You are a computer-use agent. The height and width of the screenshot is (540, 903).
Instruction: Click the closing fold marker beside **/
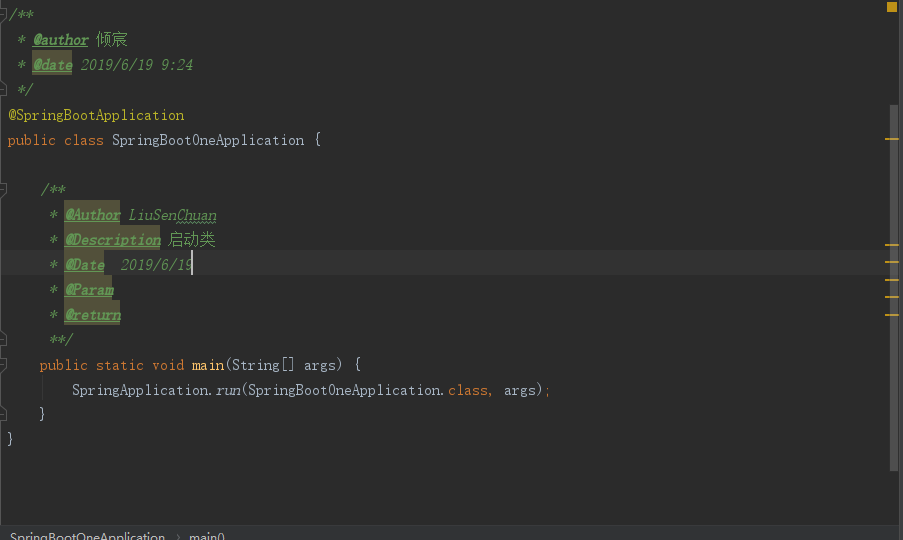tap(3, 340)
